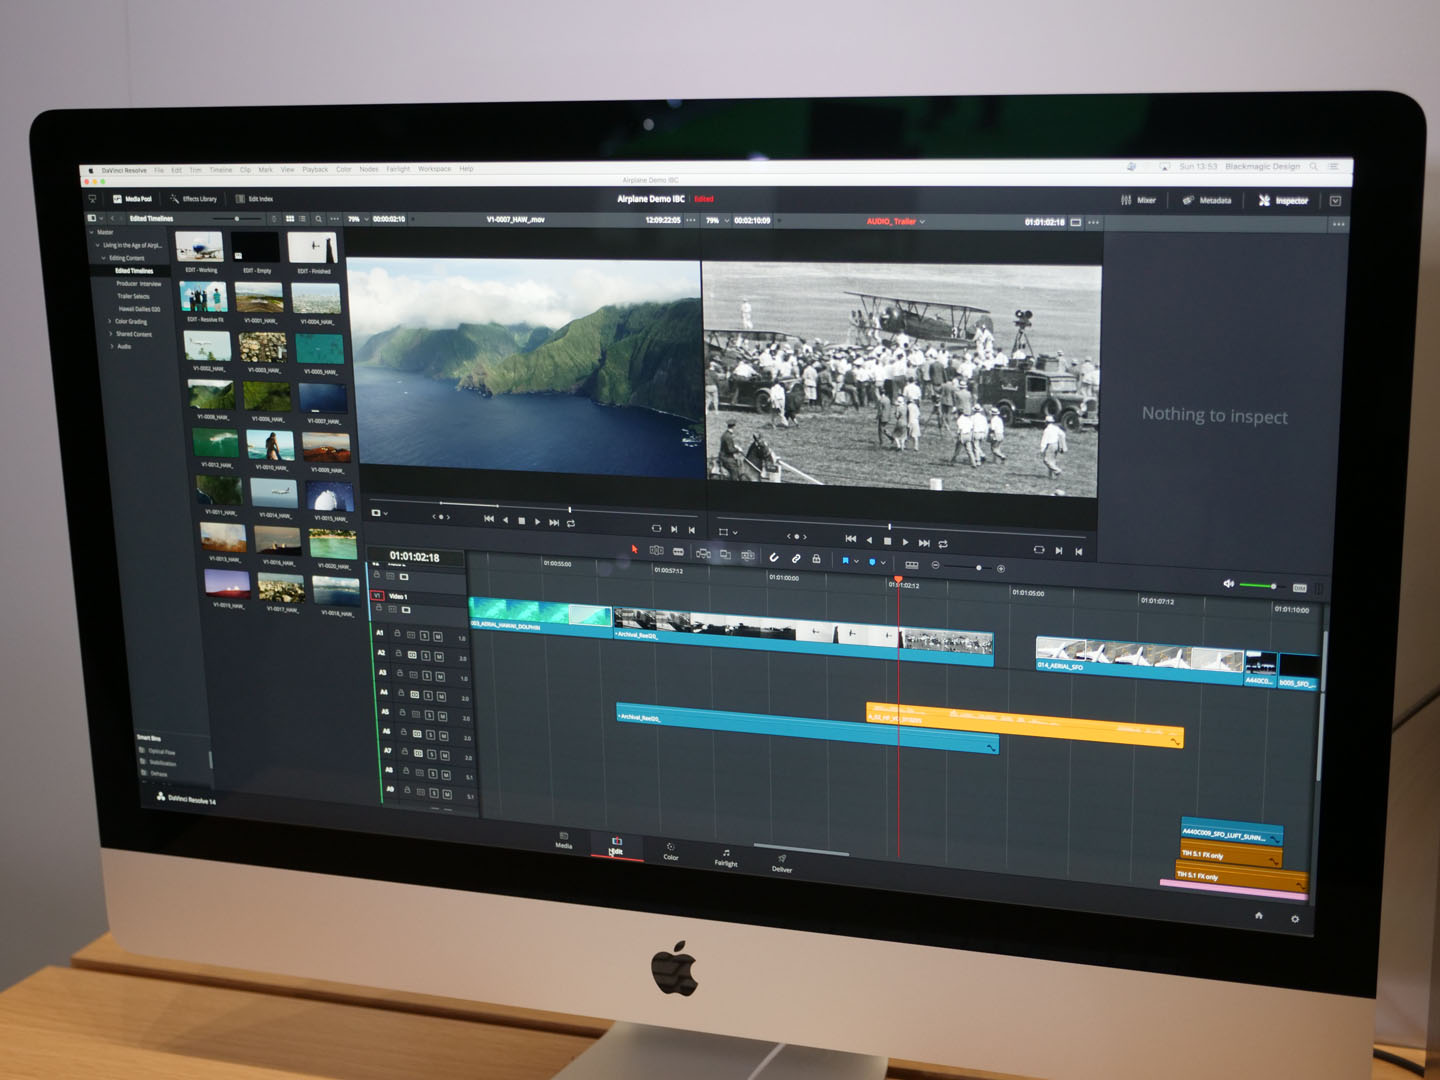
Task: Switch media pool to list view
Action: pos(303,219)
